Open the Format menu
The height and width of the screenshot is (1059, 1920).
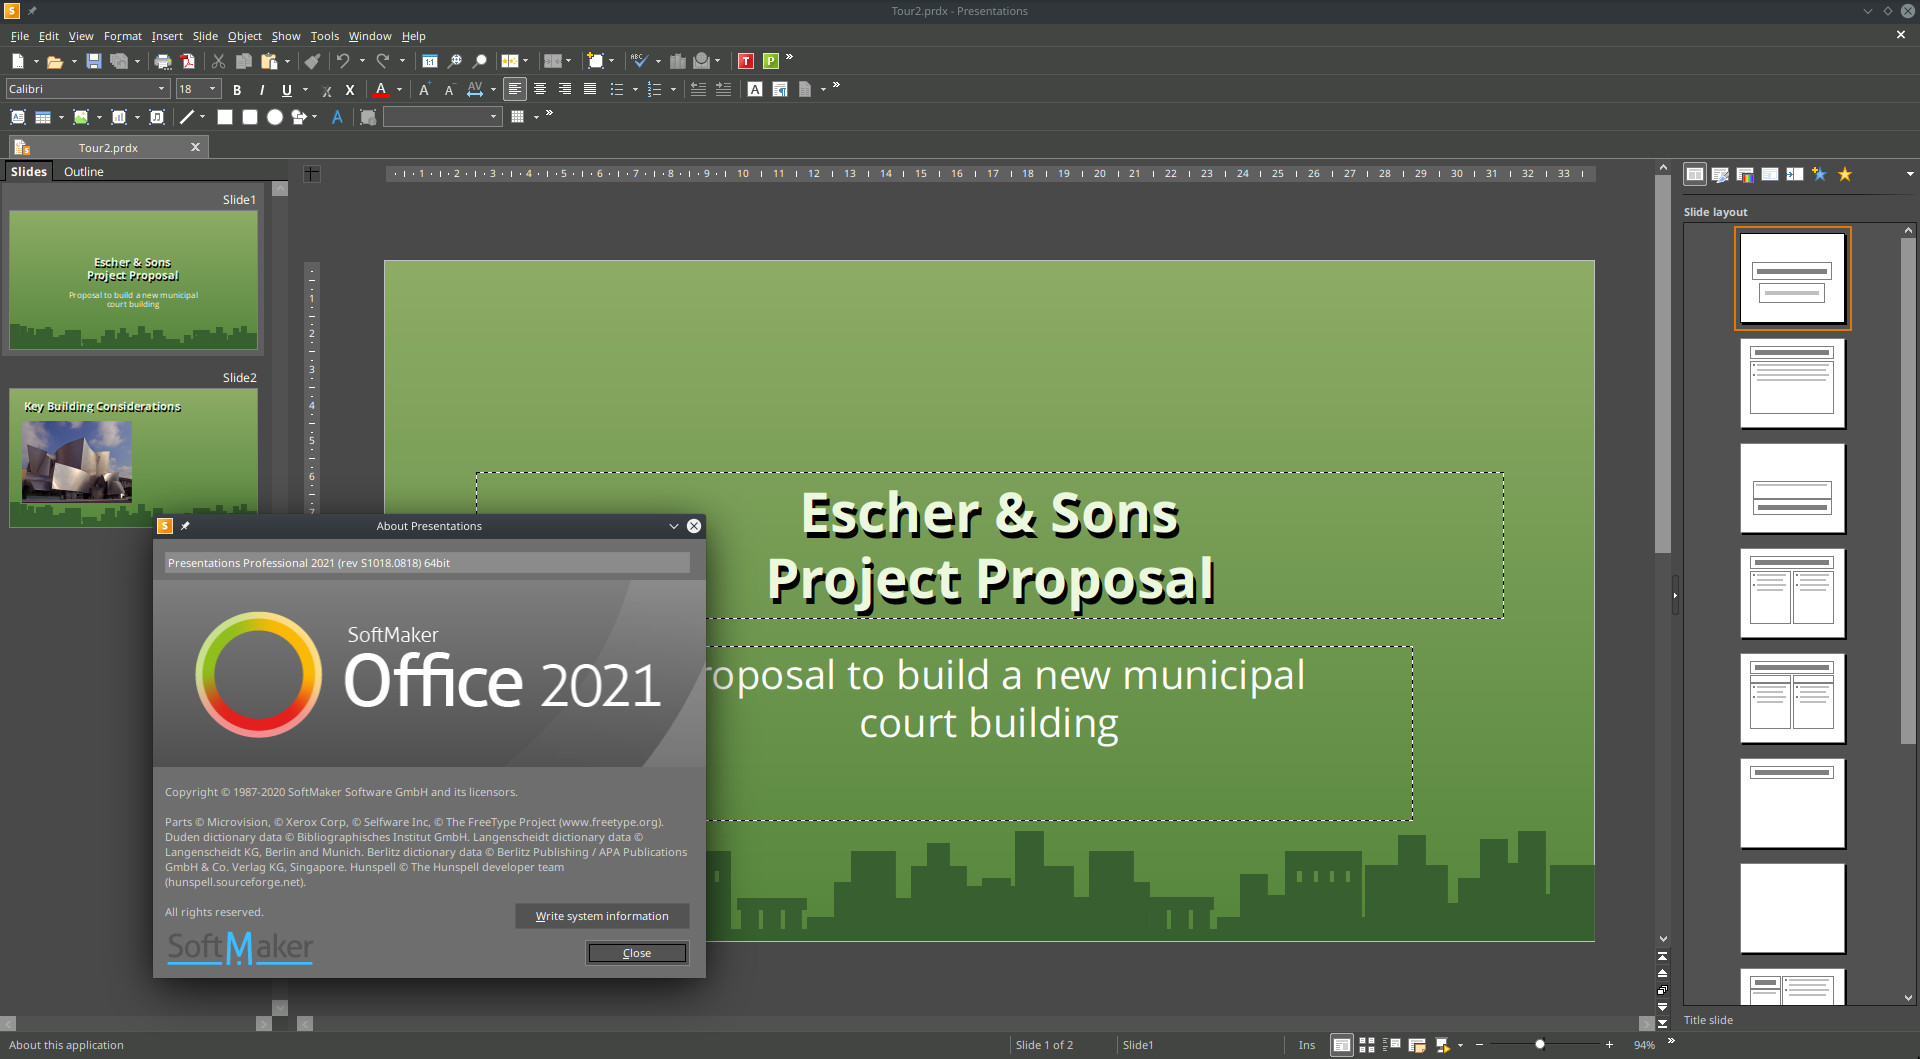(123, 36)
